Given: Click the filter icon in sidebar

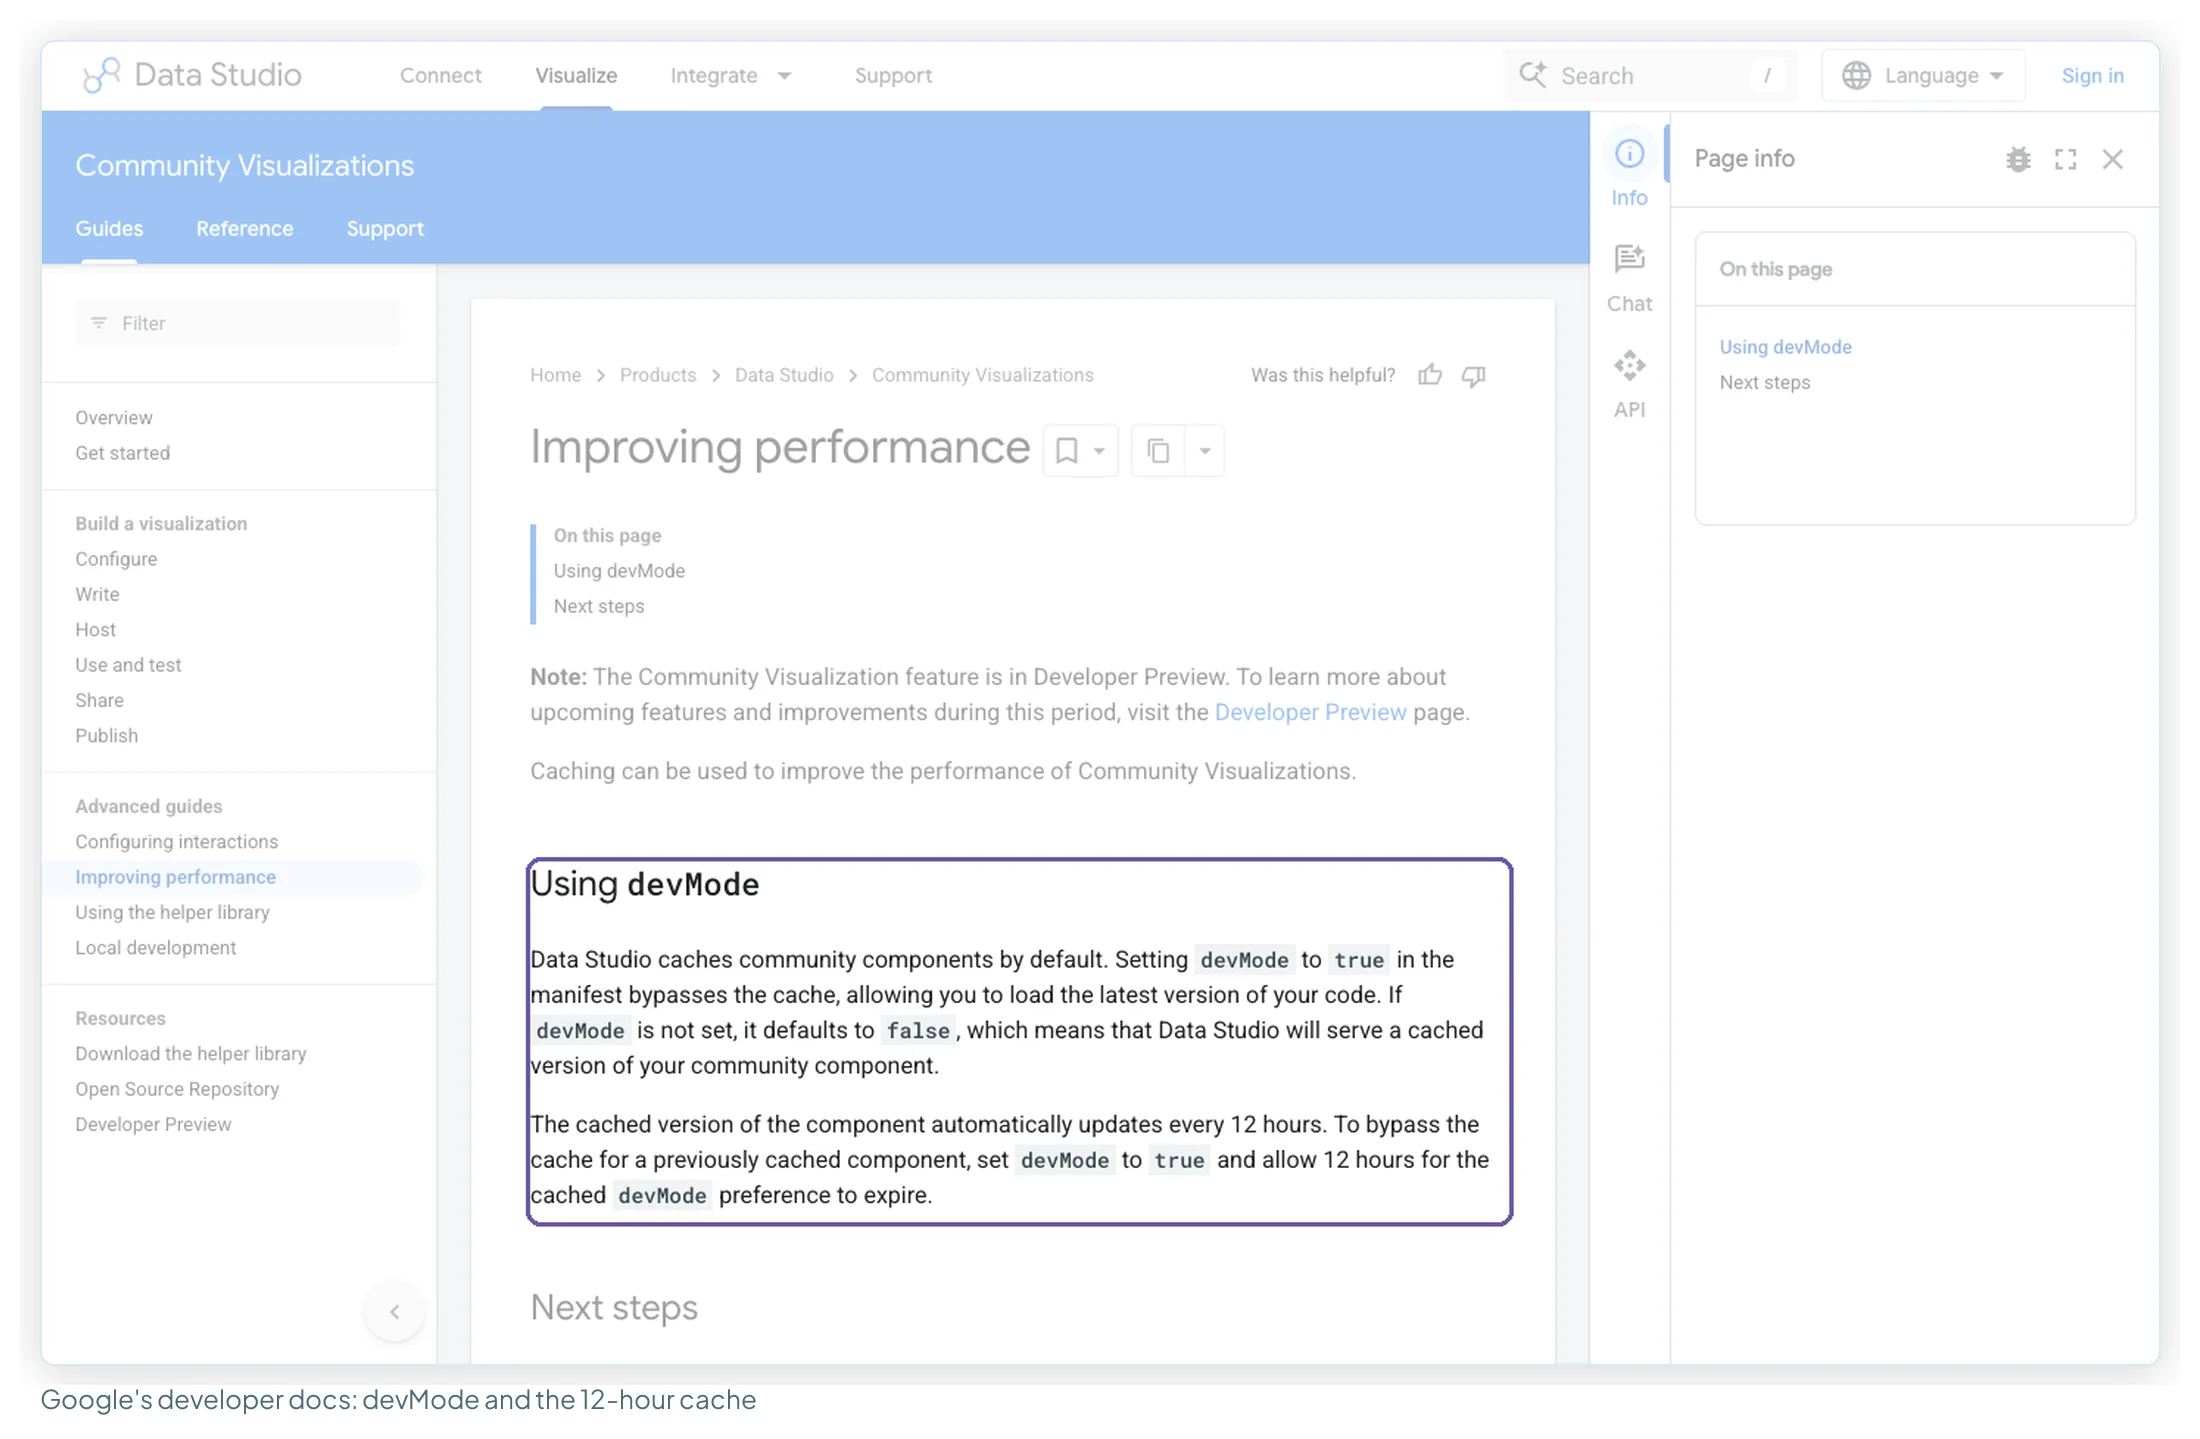Looking at the screenshot, I should (99, 323).
